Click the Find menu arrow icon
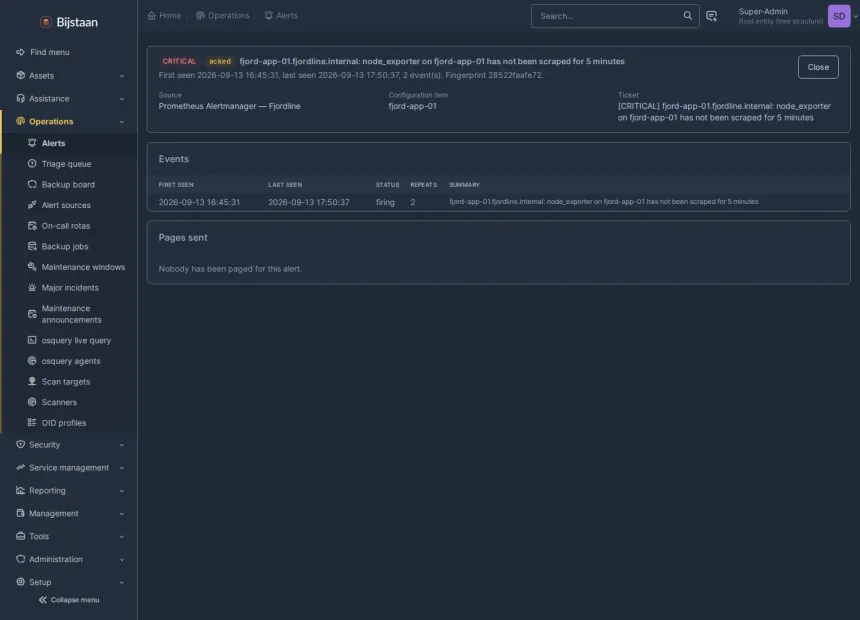This screenshot has width=860, height=620. click(x=20, y=52)
